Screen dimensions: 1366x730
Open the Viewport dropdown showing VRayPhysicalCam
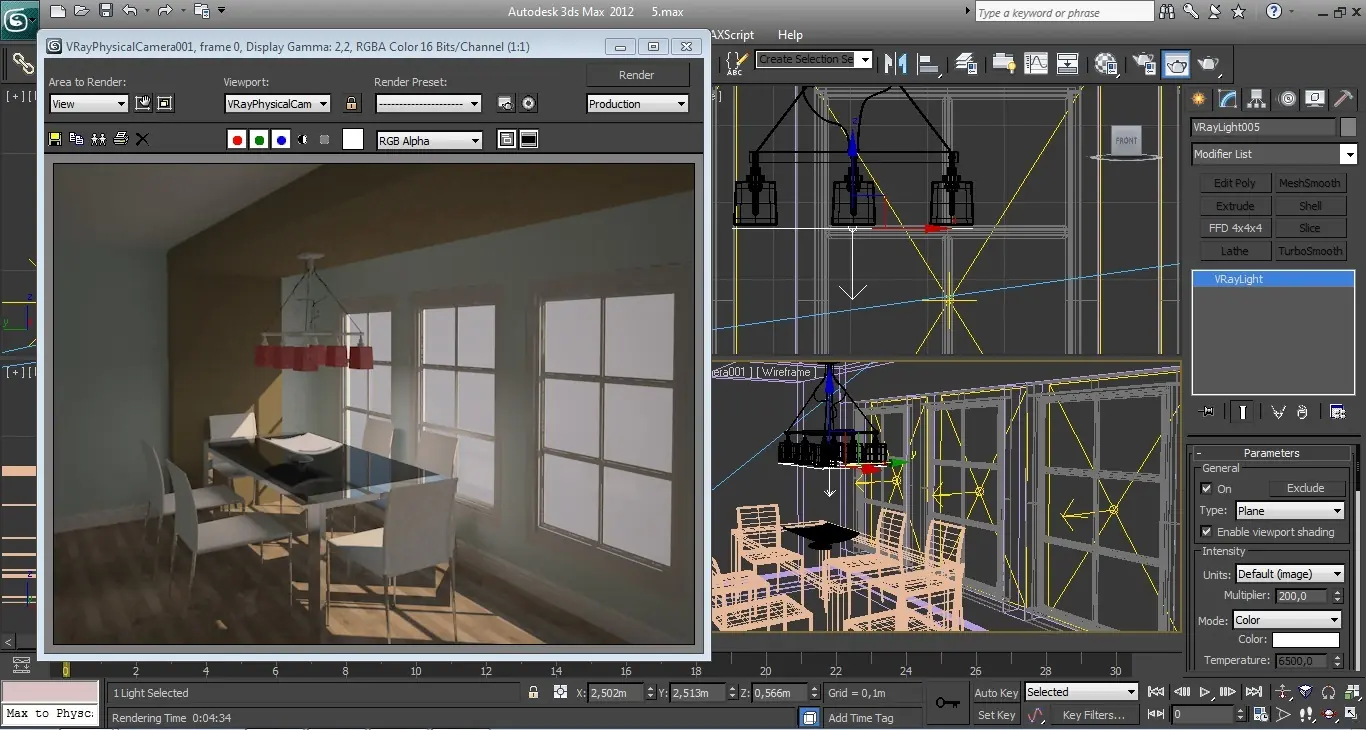click(x=277, y=103)
